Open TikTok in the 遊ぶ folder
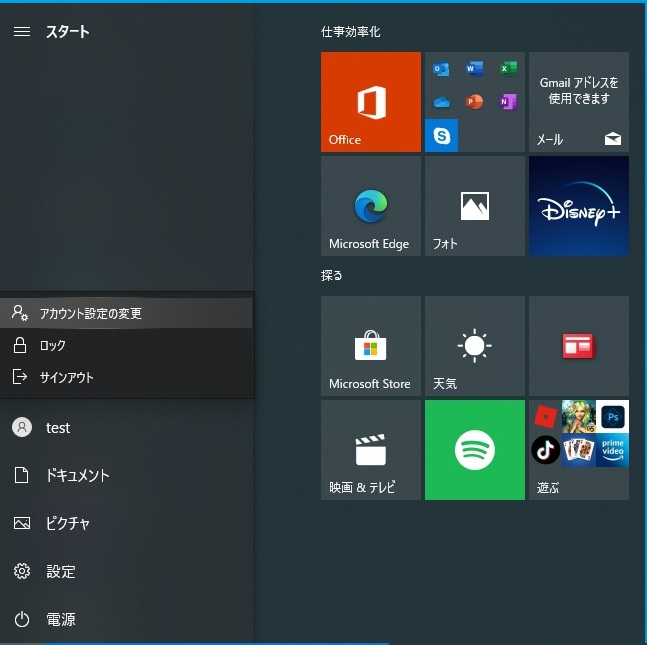The height and width of the screenshot is (645, 647). pyautogui.click(x=545, y=450)
